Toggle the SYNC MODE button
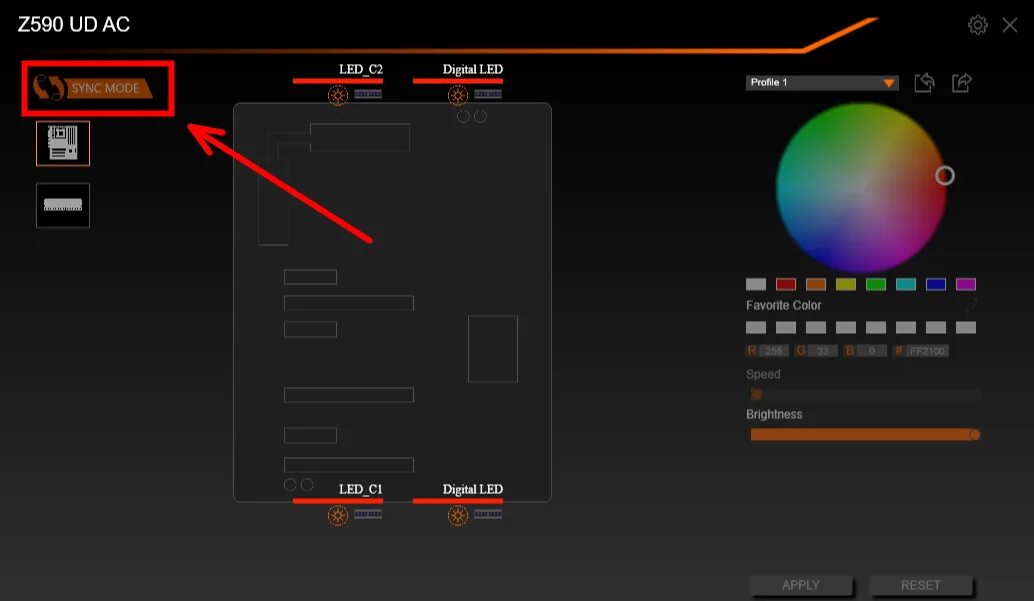 click(x=93, y=88)
